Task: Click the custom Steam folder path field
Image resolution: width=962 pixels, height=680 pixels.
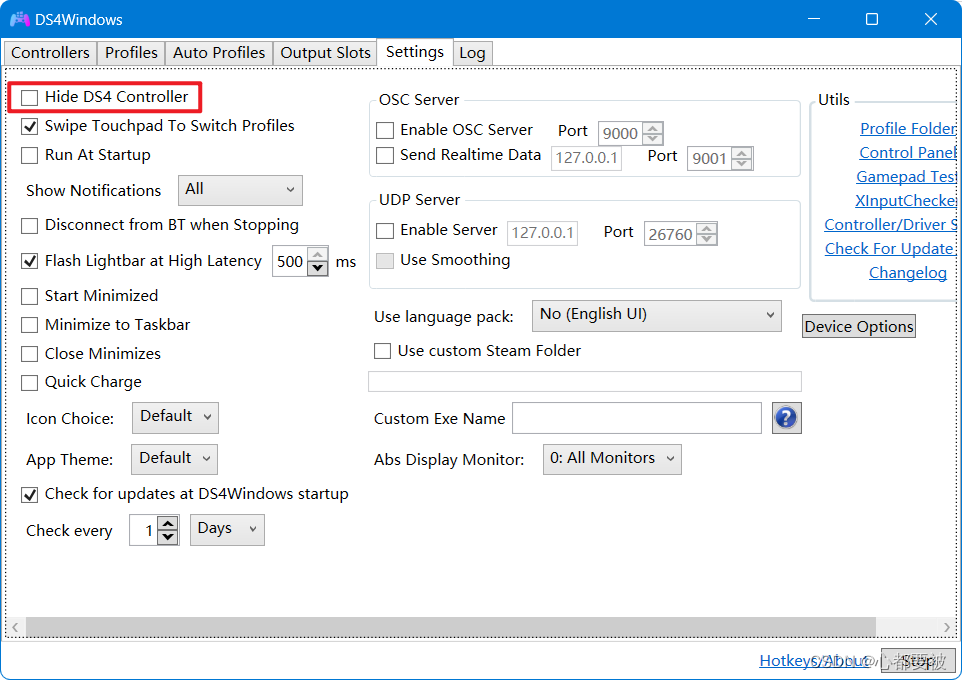Action: 585,381
